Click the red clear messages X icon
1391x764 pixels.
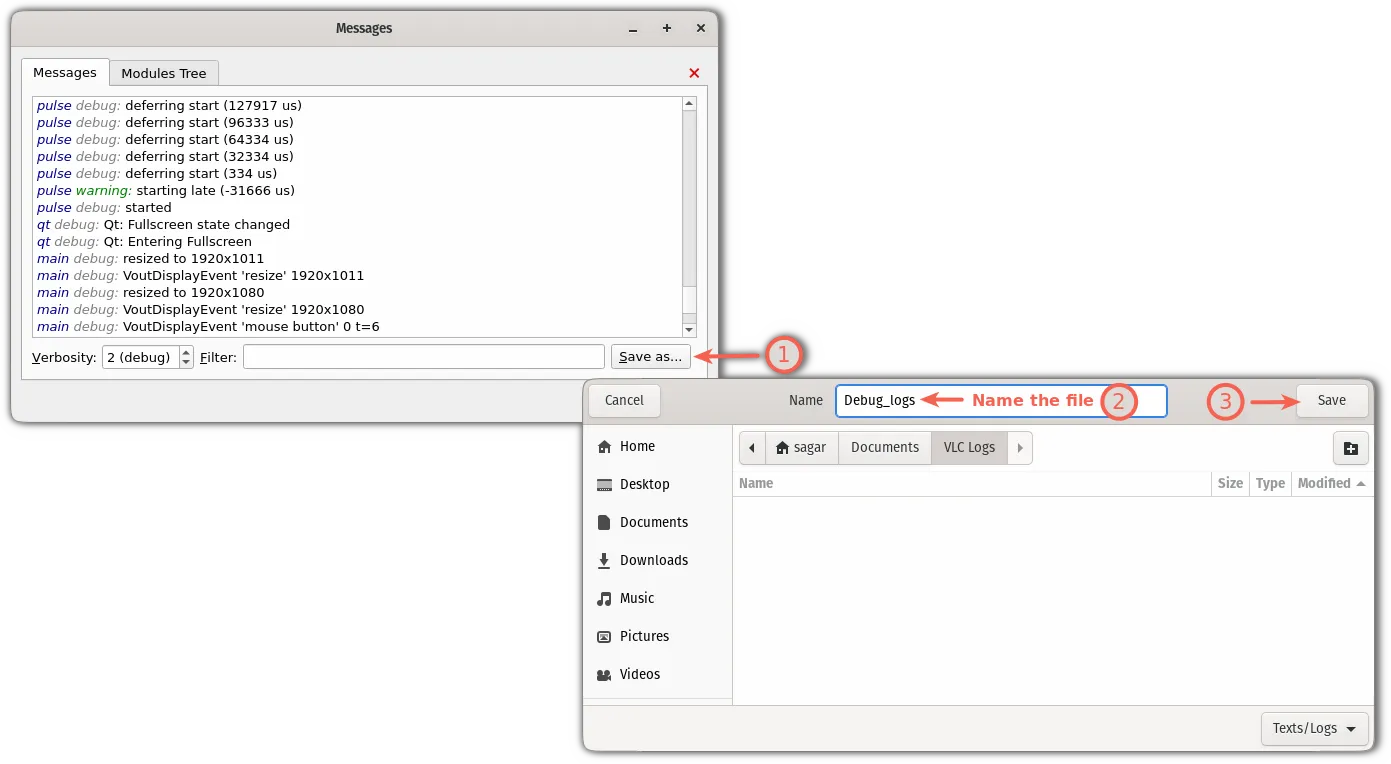tap(694, 73)
